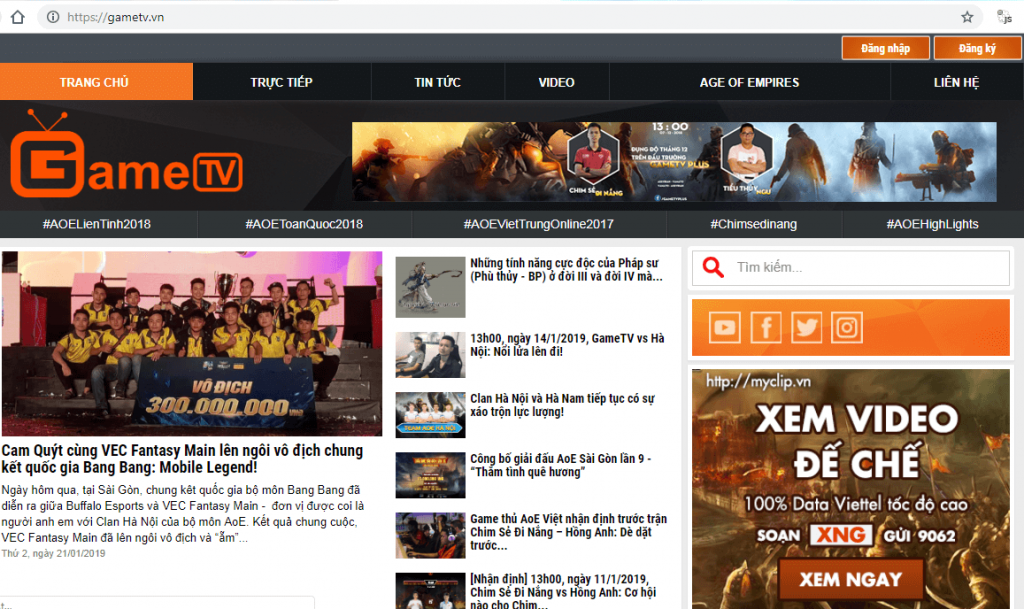This screenshot has width=1024, height=609.
Task: Click XEM NGAY button in myclip ad
Action: pos(850,579)
